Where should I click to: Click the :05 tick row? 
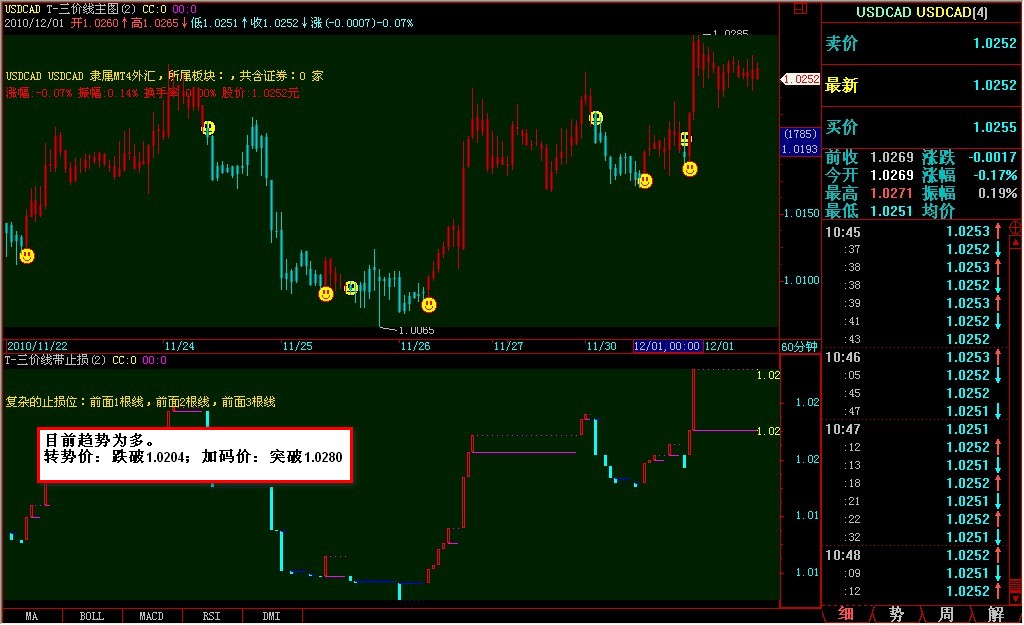[916, 375]
